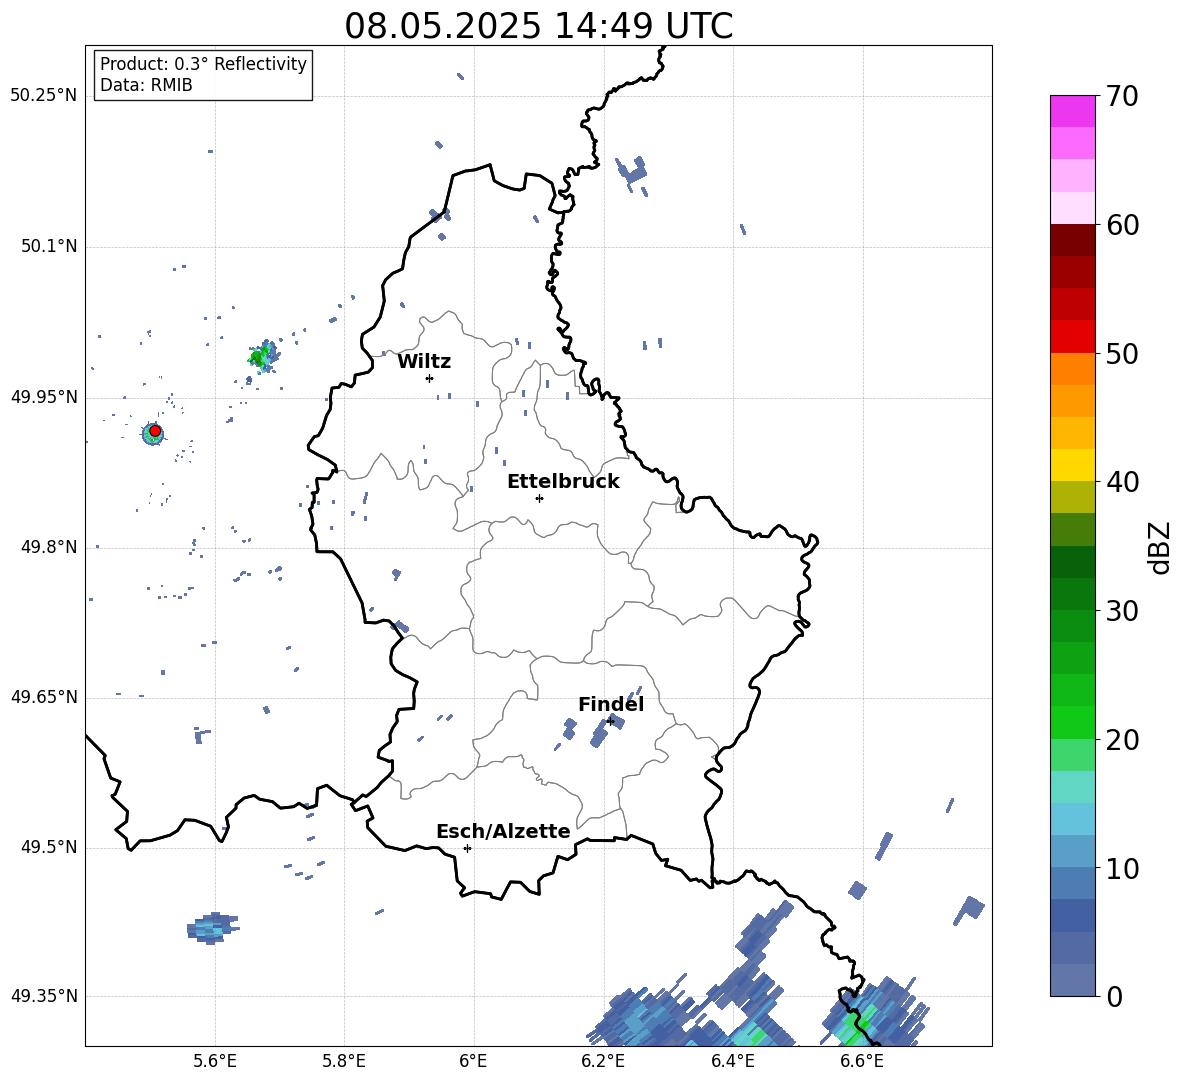Click the 6.2°E longitude label

(x=603, y=1061)
